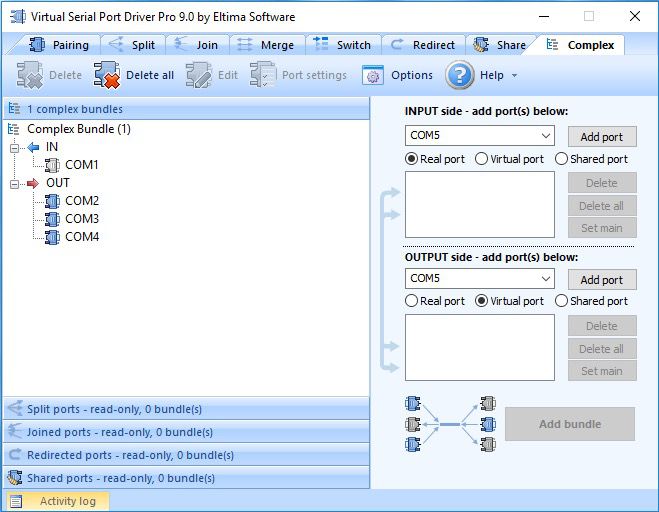Click the grayed Delete toolbar icon

(30, 75)
